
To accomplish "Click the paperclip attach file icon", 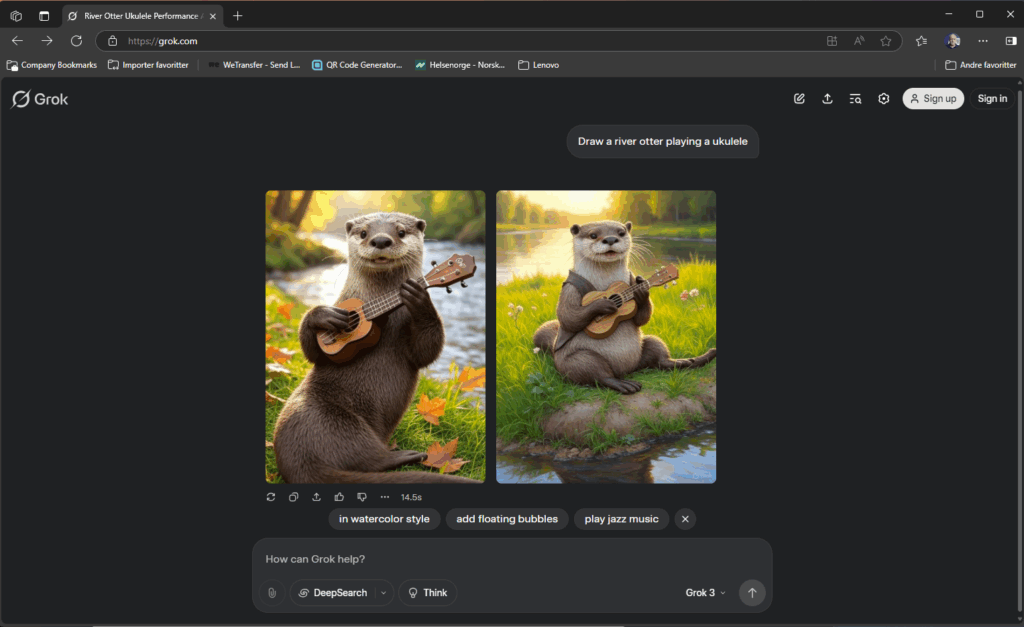I will point(271,593).
